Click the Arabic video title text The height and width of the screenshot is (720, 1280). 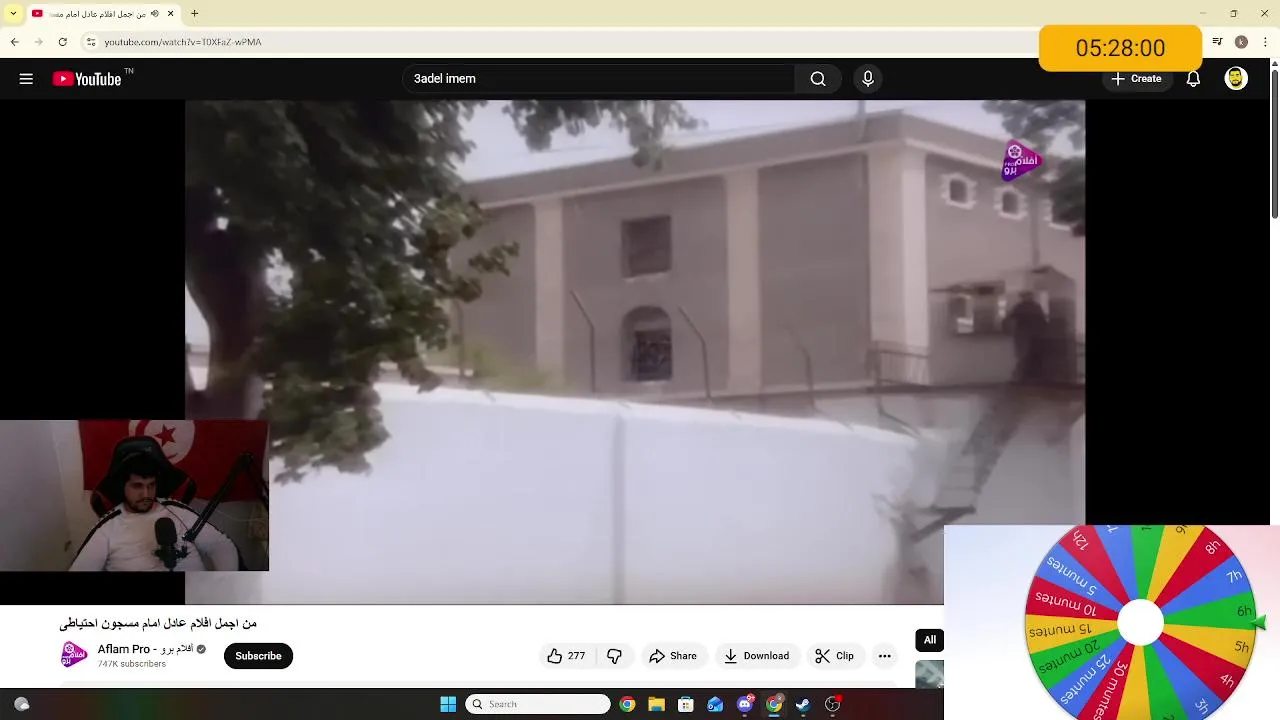pos(158,623)
